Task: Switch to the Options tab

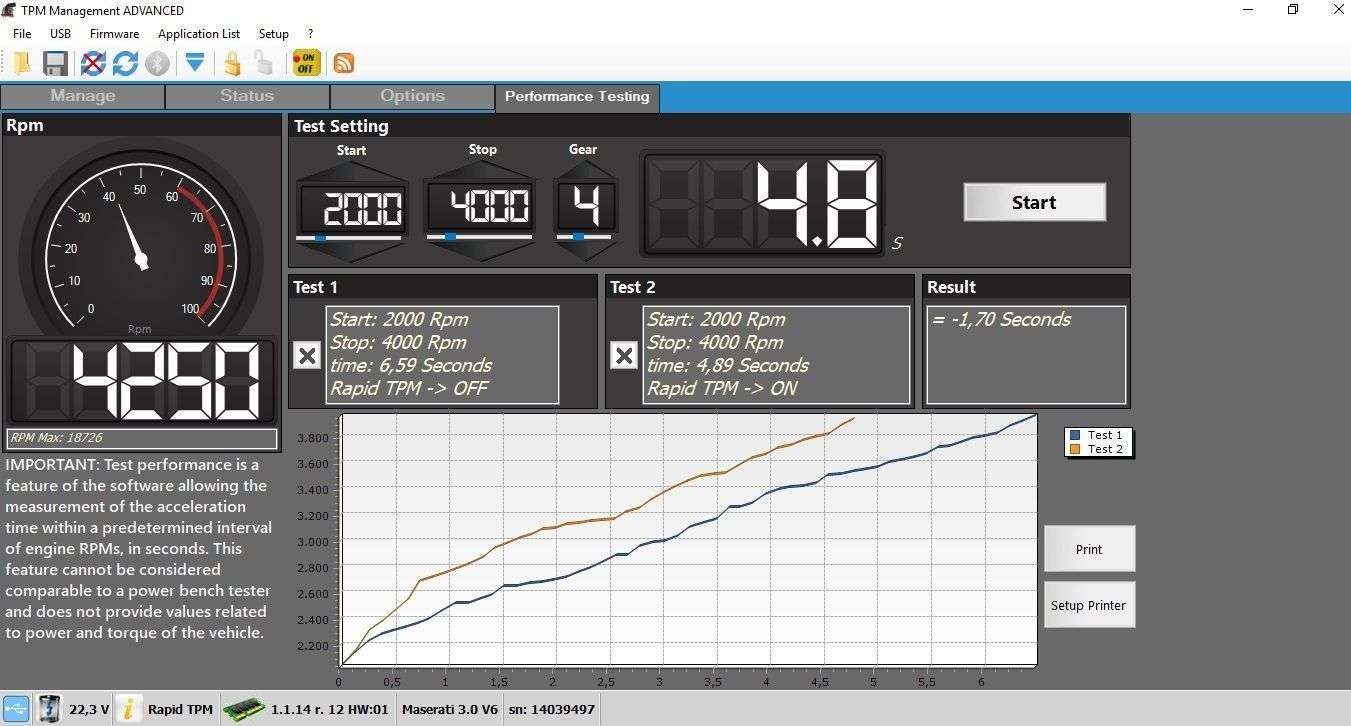Action: [x=412, y=96]
